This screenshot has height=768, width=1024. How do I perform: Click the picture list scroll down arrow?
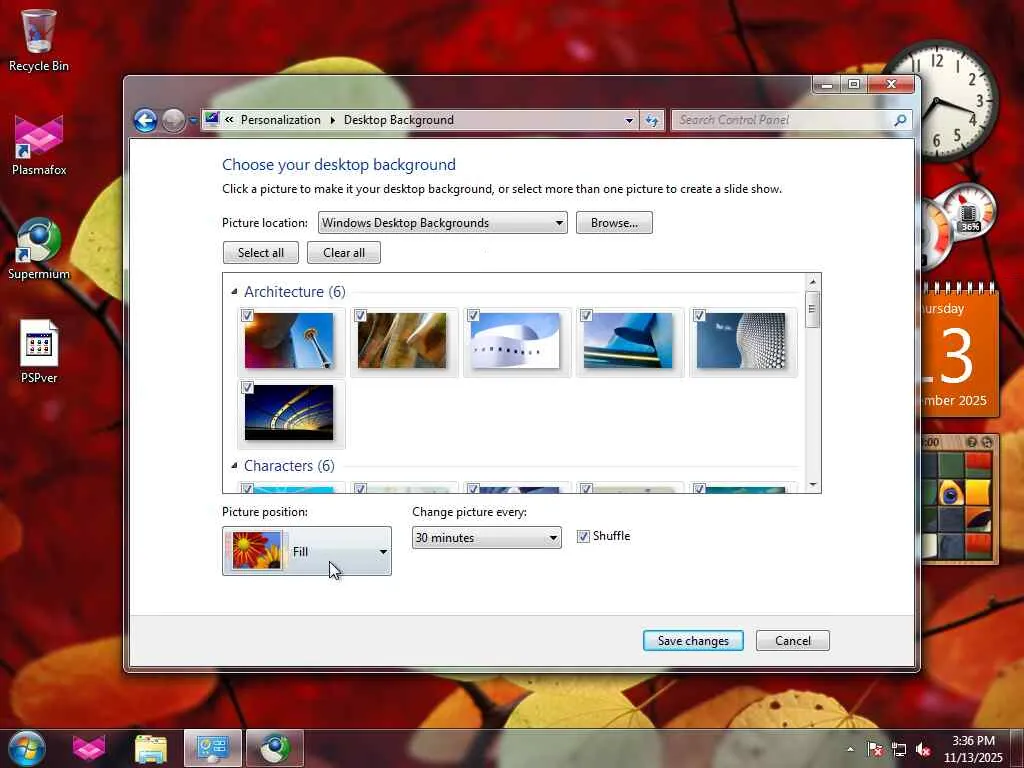[812, 485]
